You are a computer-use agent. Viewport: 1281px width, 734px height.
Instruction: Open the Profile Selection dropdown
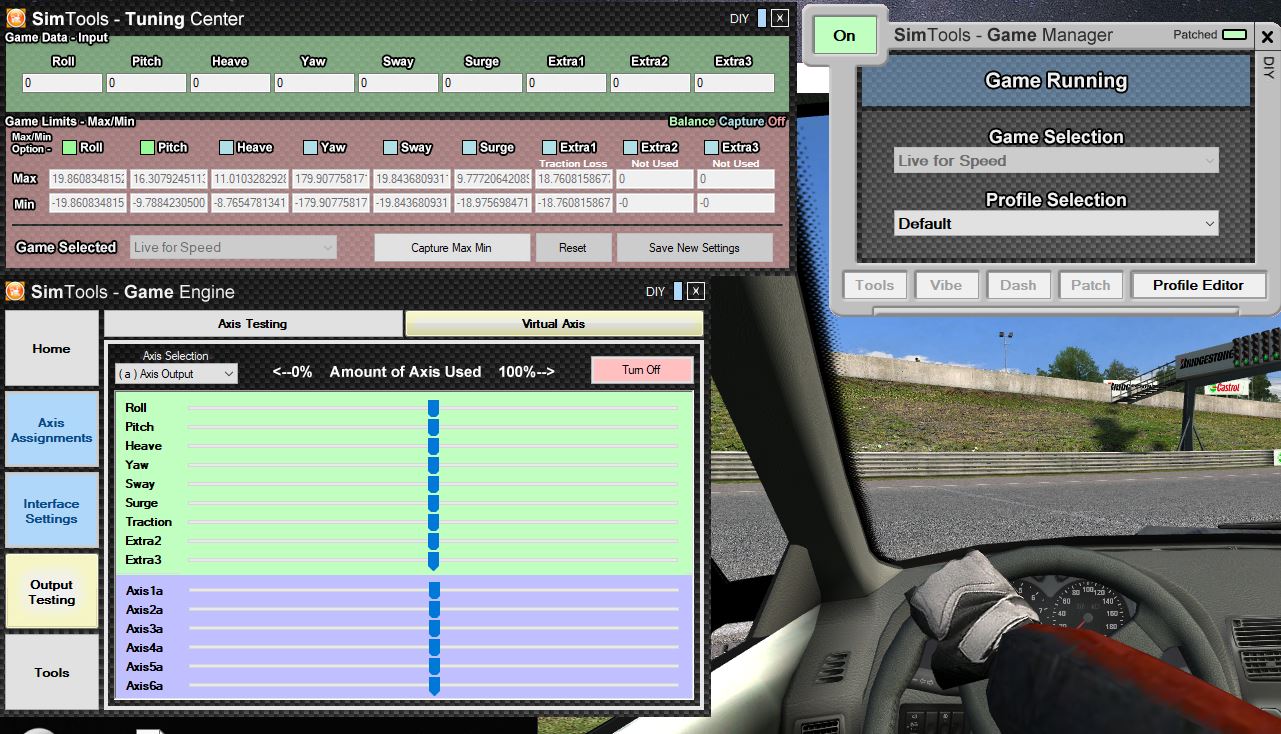(1056, 223)
